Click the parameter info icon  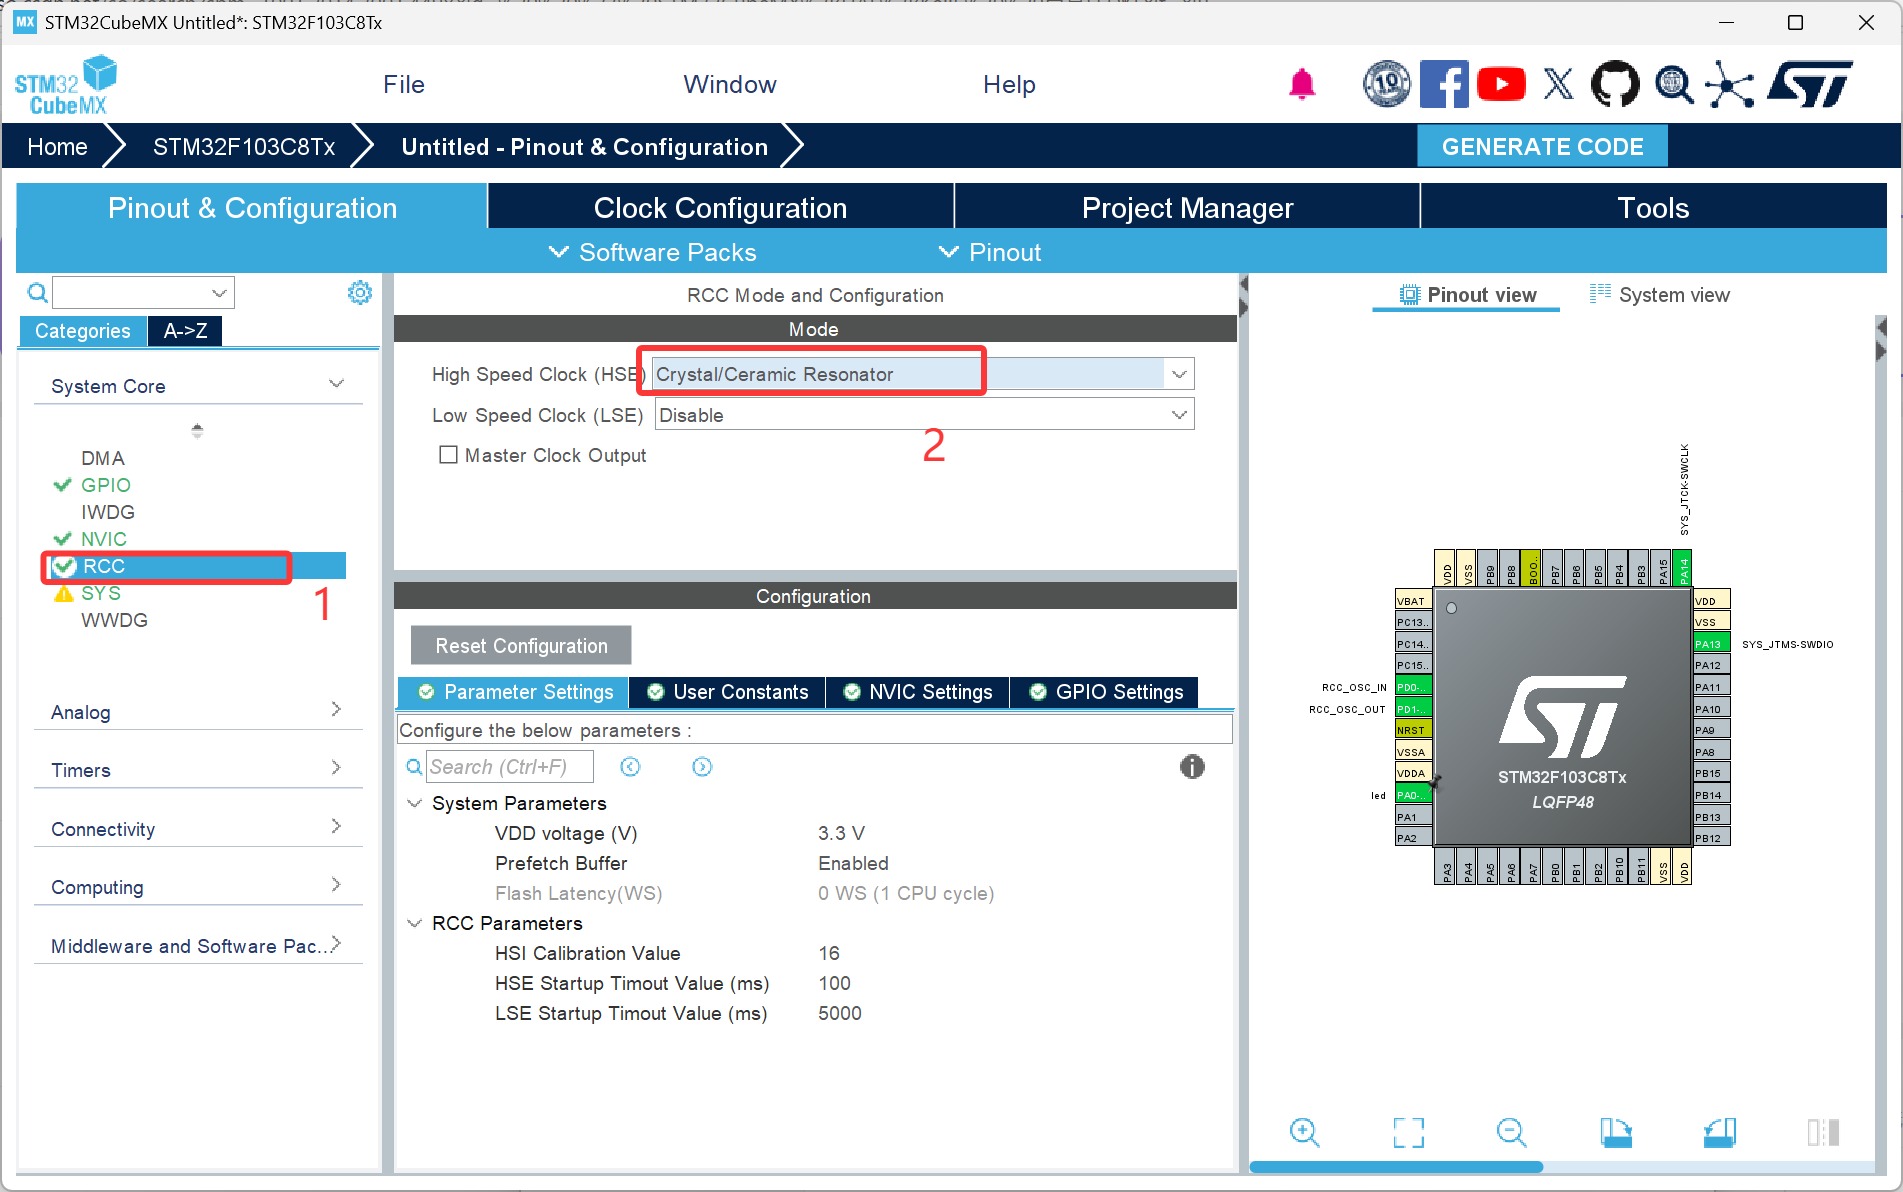click(x=1192, y=767)
